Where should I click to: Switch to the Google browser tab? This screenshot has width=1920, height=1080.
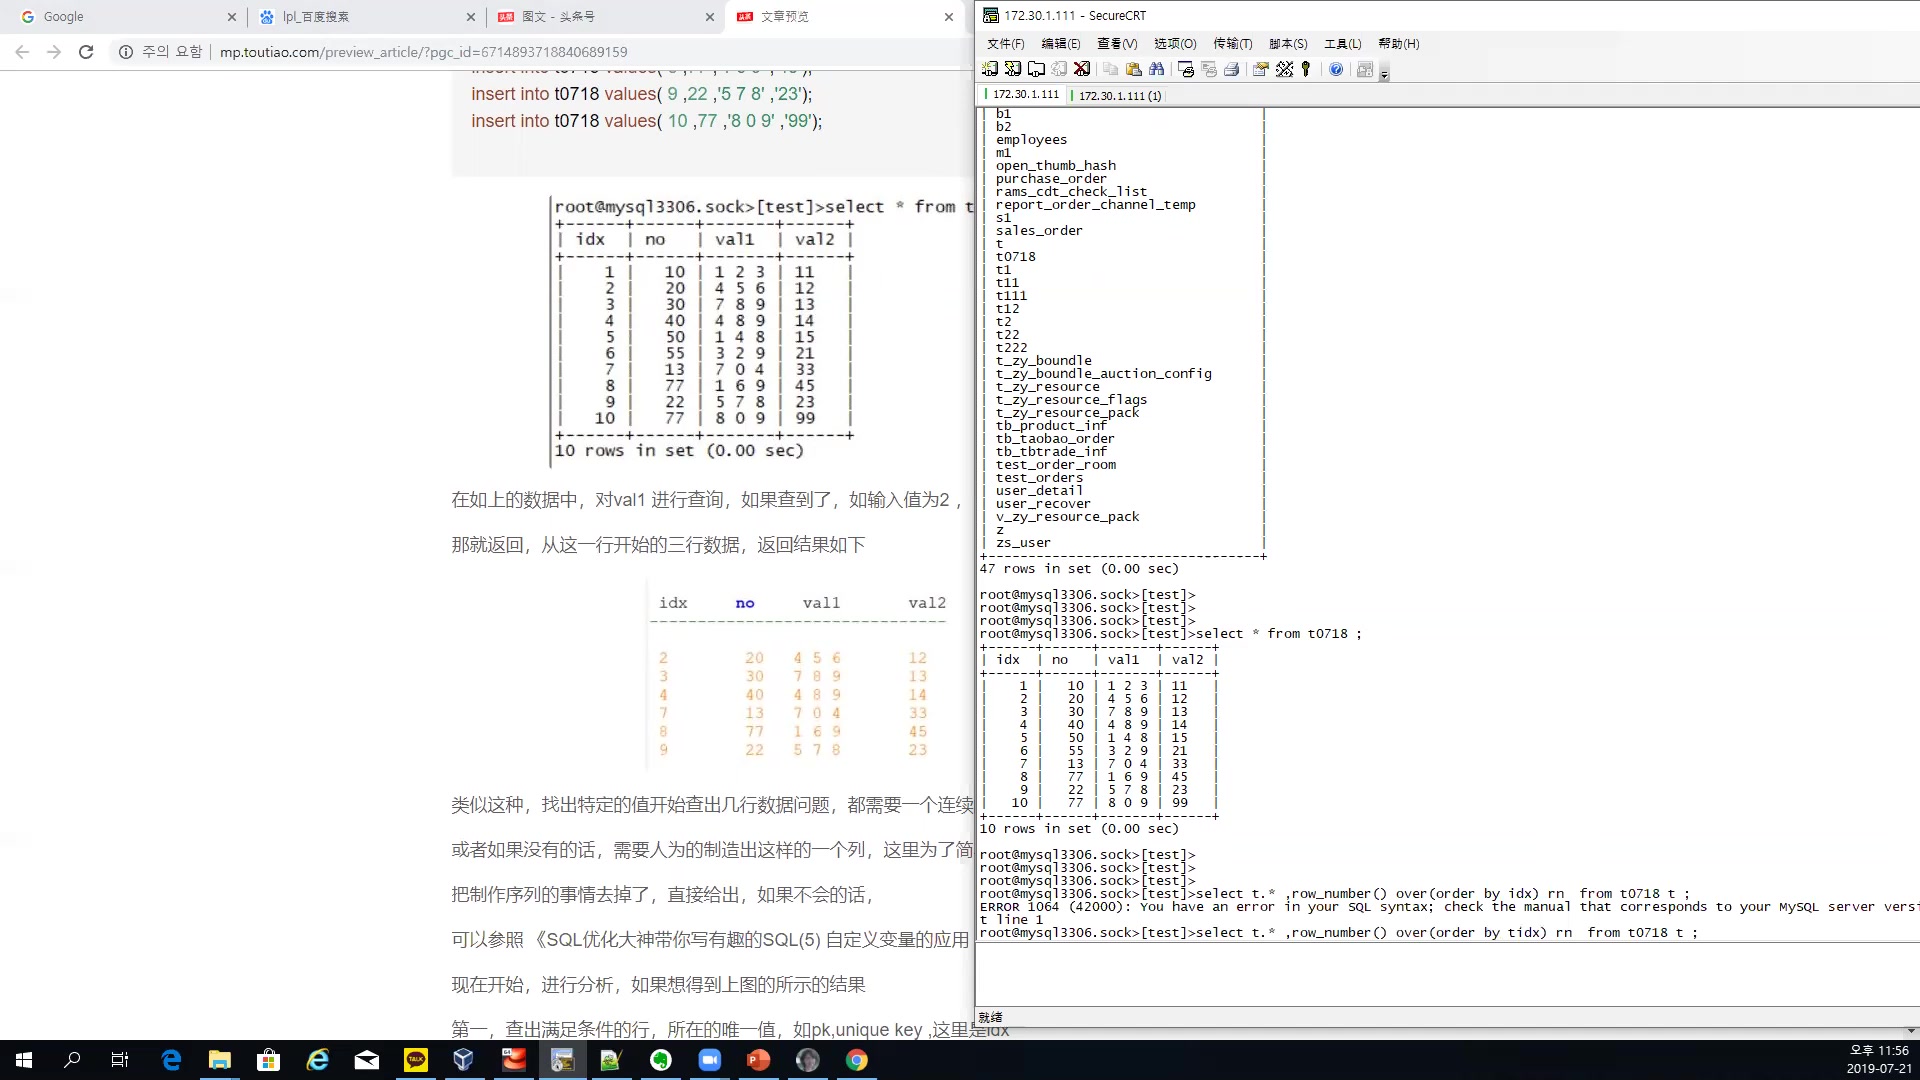pos(127,17)
